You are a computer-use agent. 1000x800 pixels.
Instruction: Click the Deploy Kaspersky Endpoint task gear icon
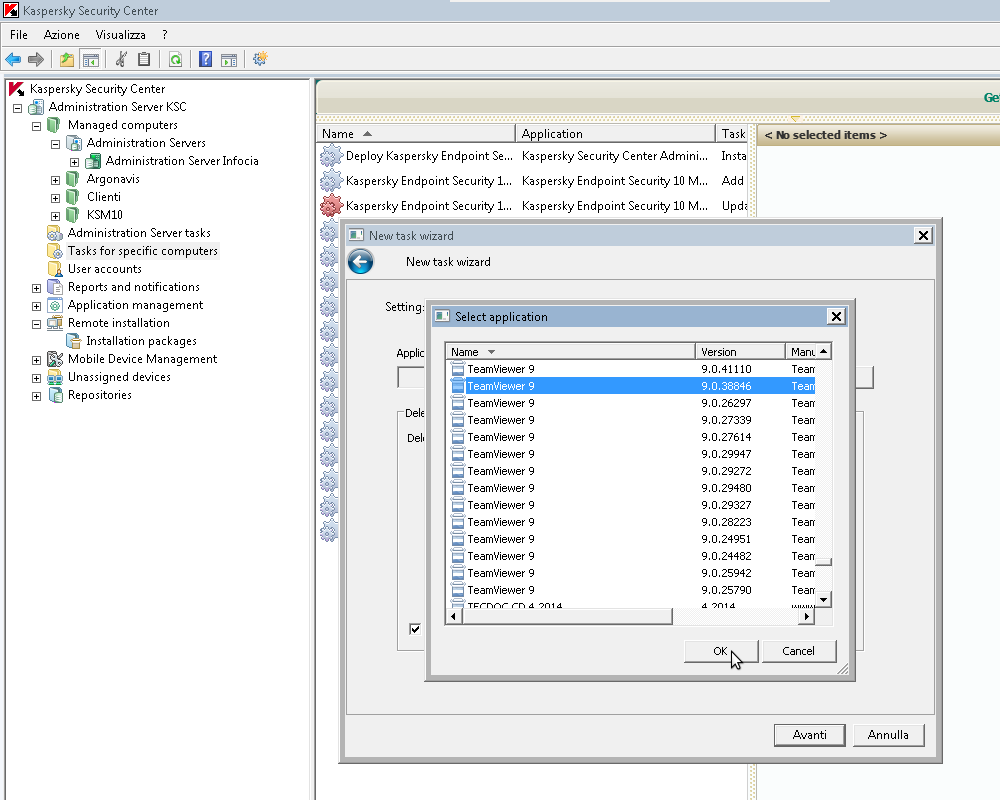tap(330, 156)
